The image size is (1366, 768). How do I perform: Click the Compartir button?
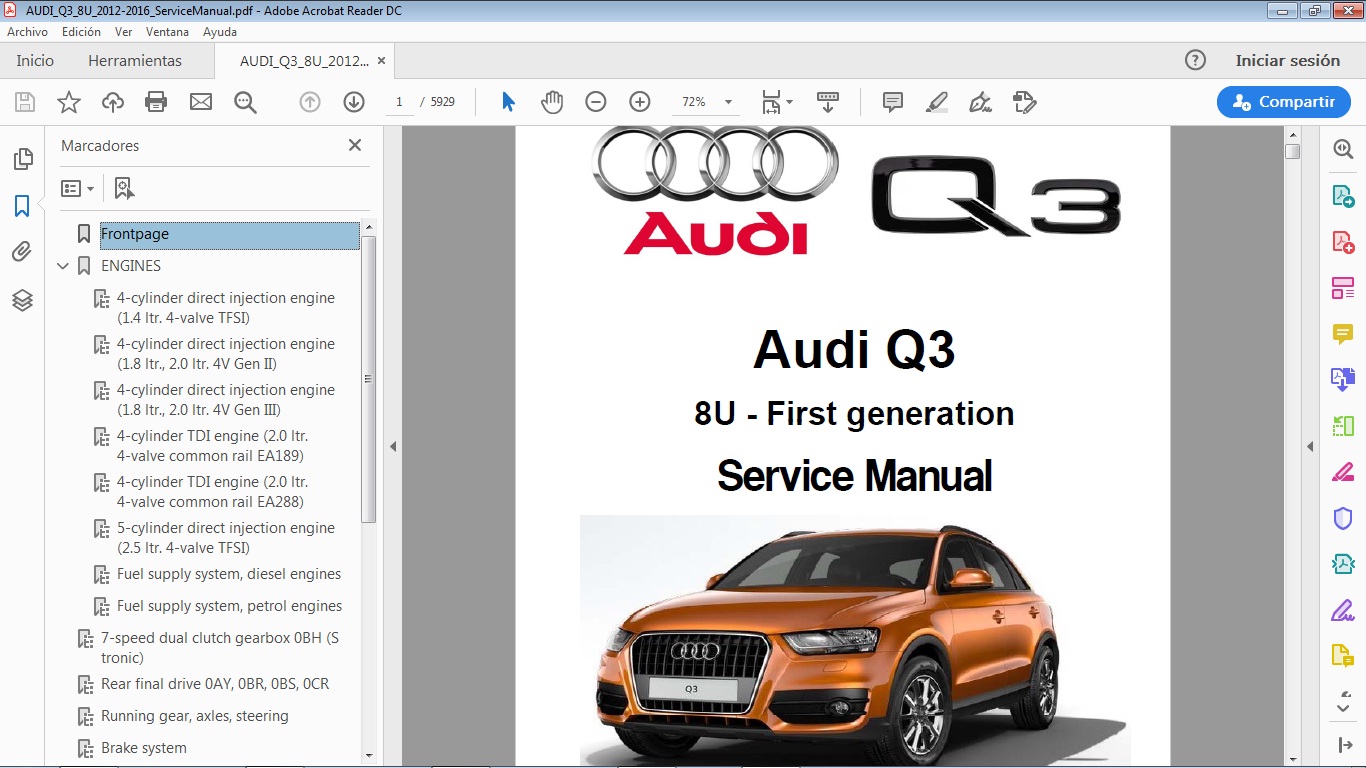(1283, 101)
